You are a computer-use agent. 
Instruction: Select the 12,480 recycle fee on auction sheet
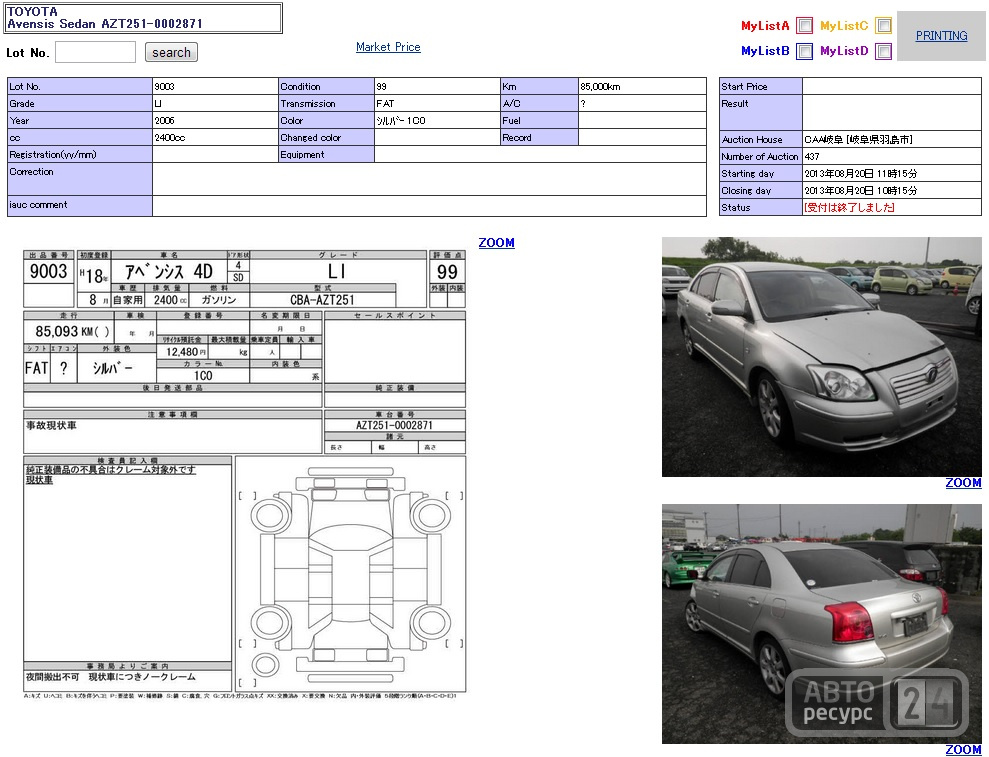(x=182, y=352)
